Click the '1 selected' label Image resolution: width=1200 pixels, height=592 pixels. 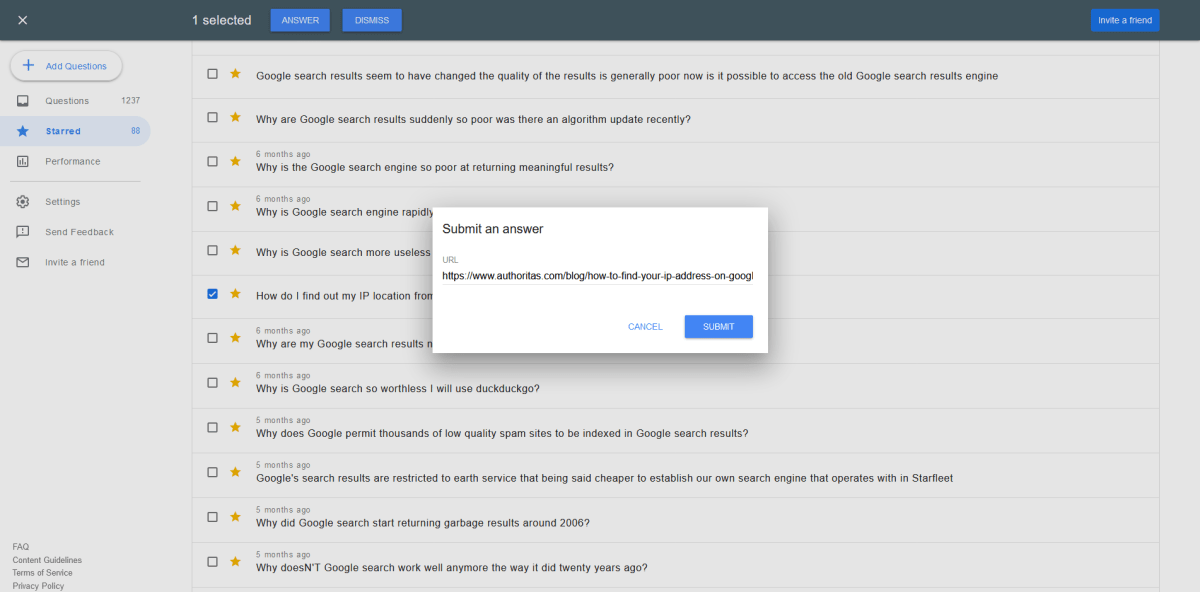222,20
